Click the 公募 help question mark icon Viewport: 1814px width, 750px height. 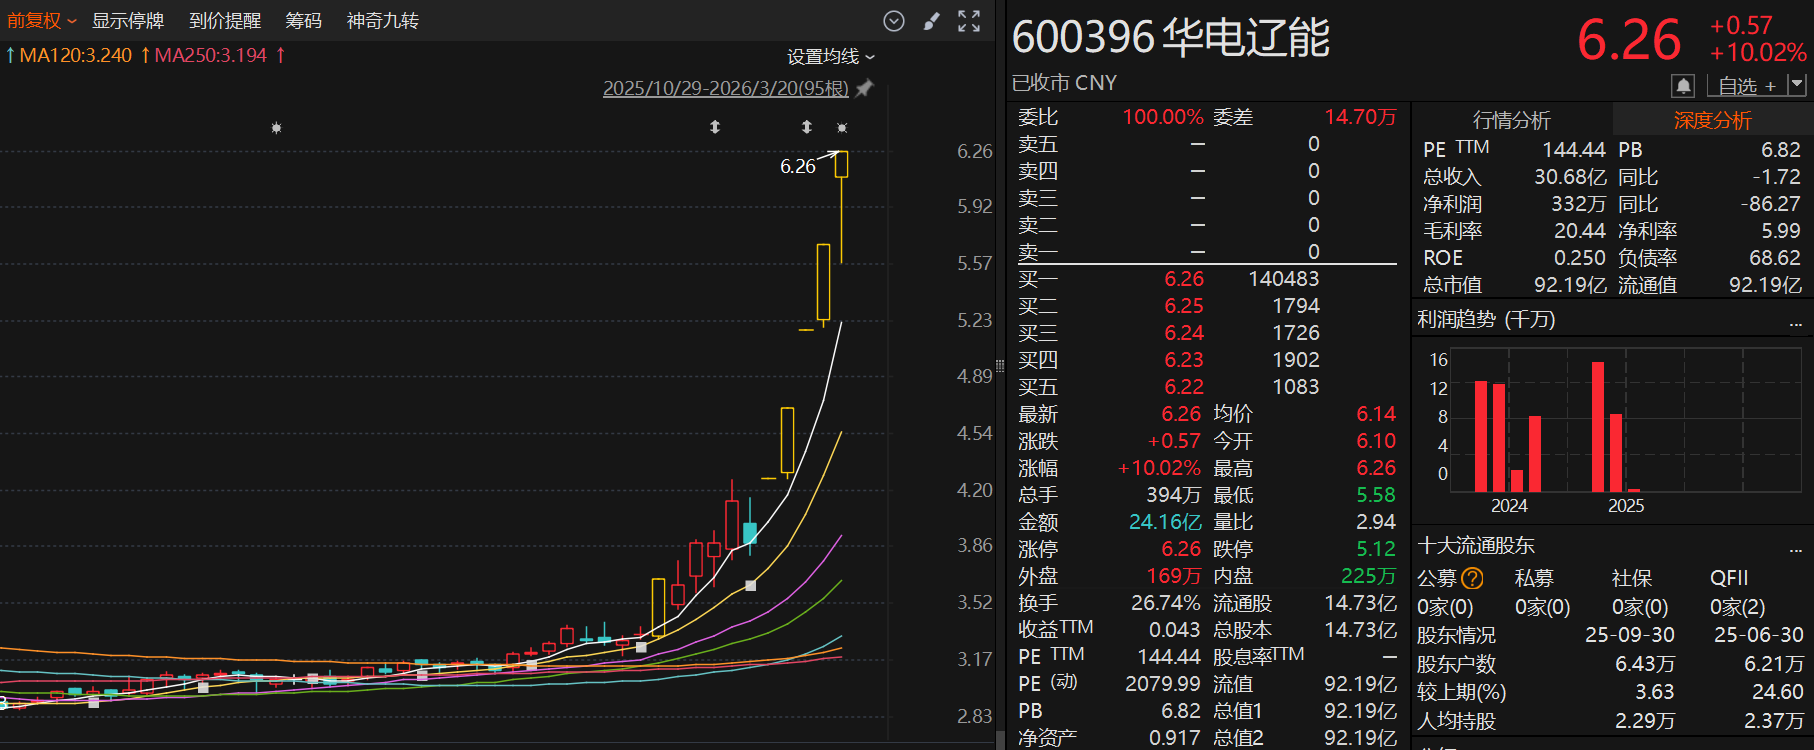(1472, 578)
